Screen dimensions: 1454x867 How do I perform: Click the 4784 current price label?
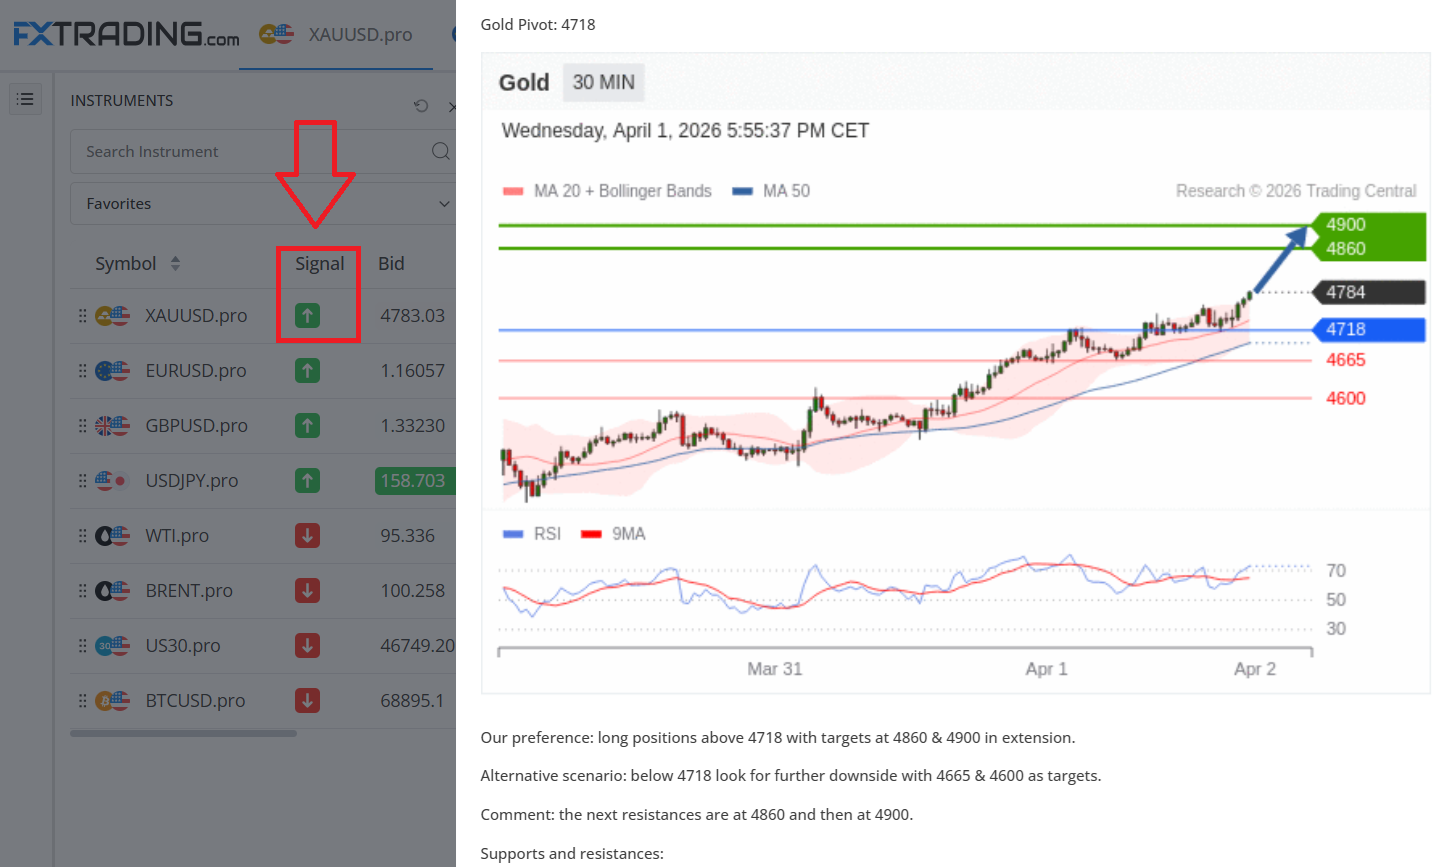point(1368,293)
